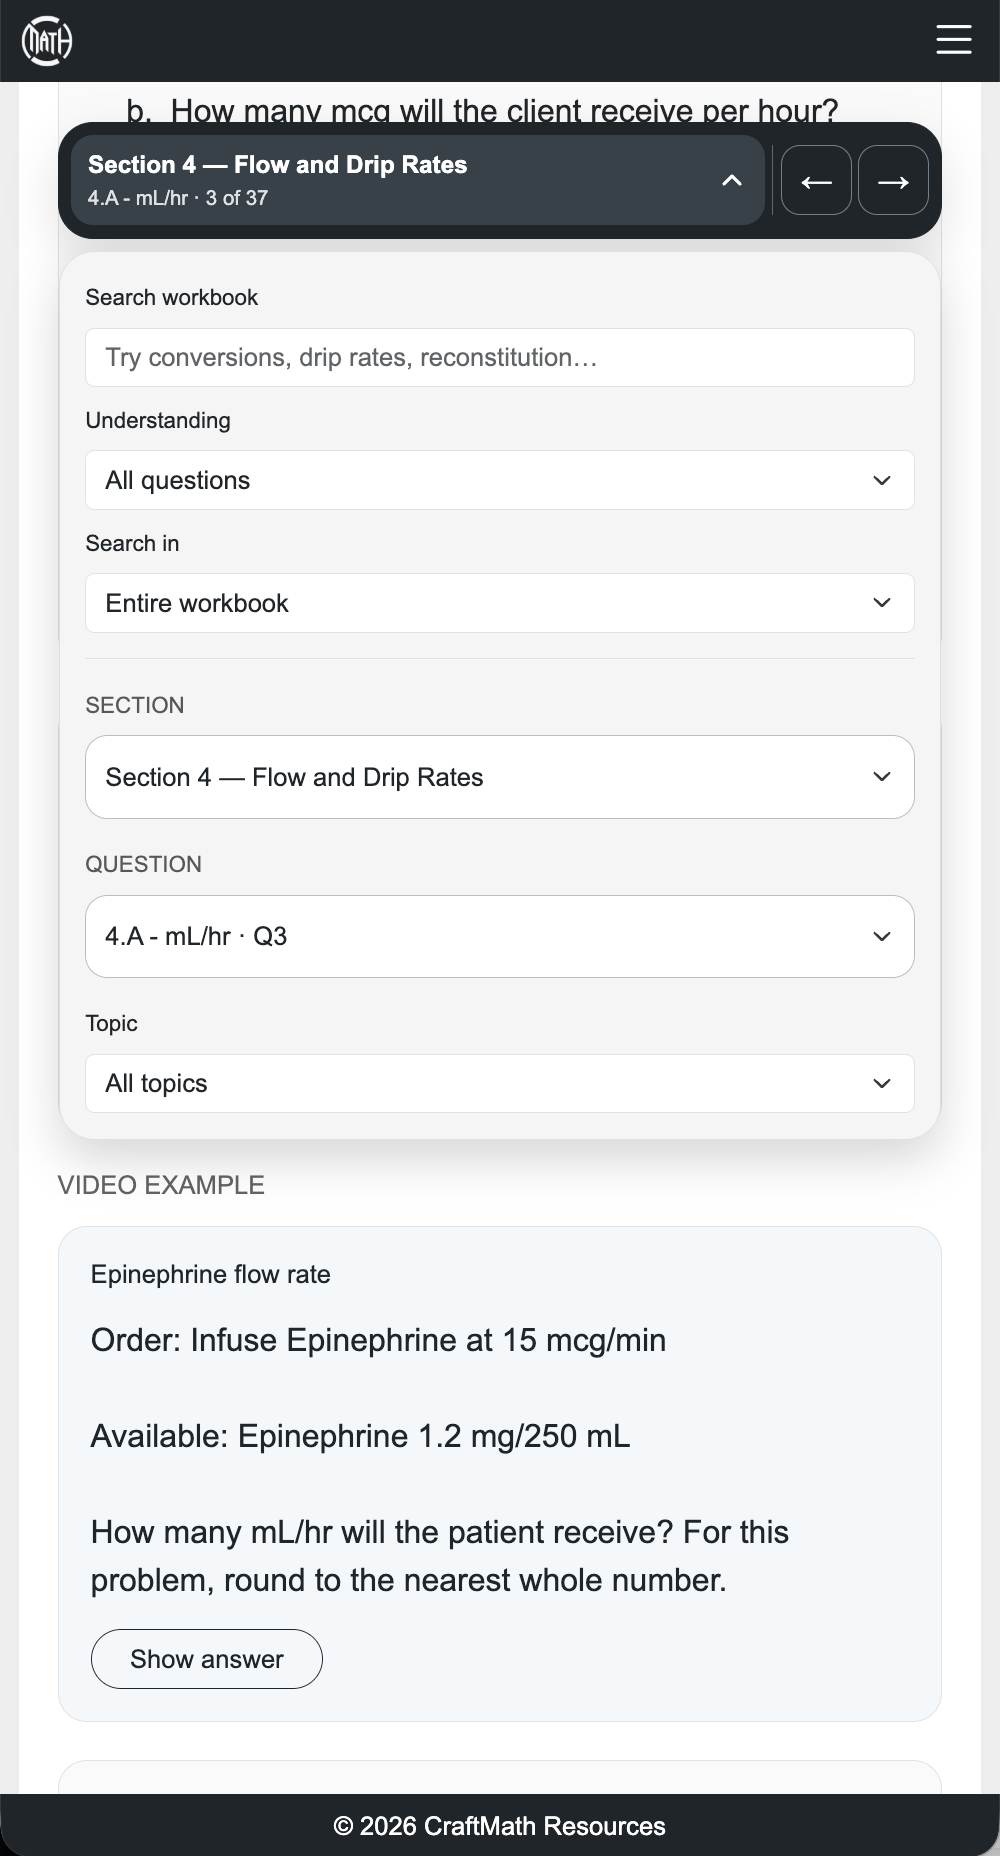
Task: Open the Section selector dropdown
Action: (500, 777)
